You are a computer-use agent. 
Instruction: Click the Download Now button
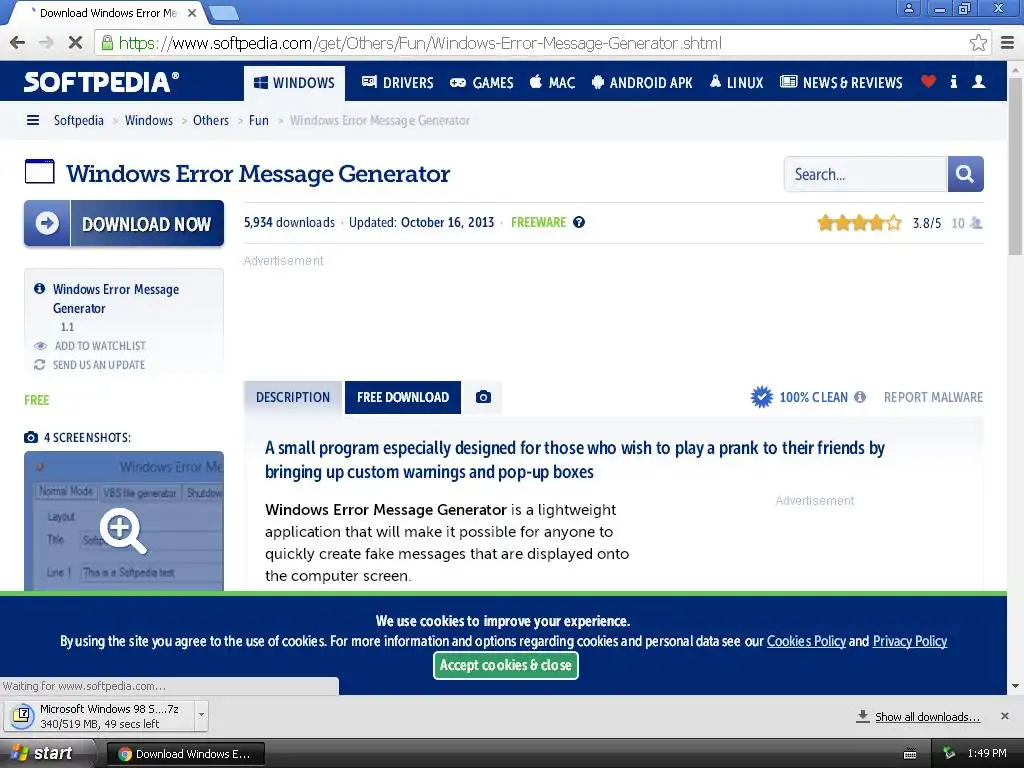124,223
